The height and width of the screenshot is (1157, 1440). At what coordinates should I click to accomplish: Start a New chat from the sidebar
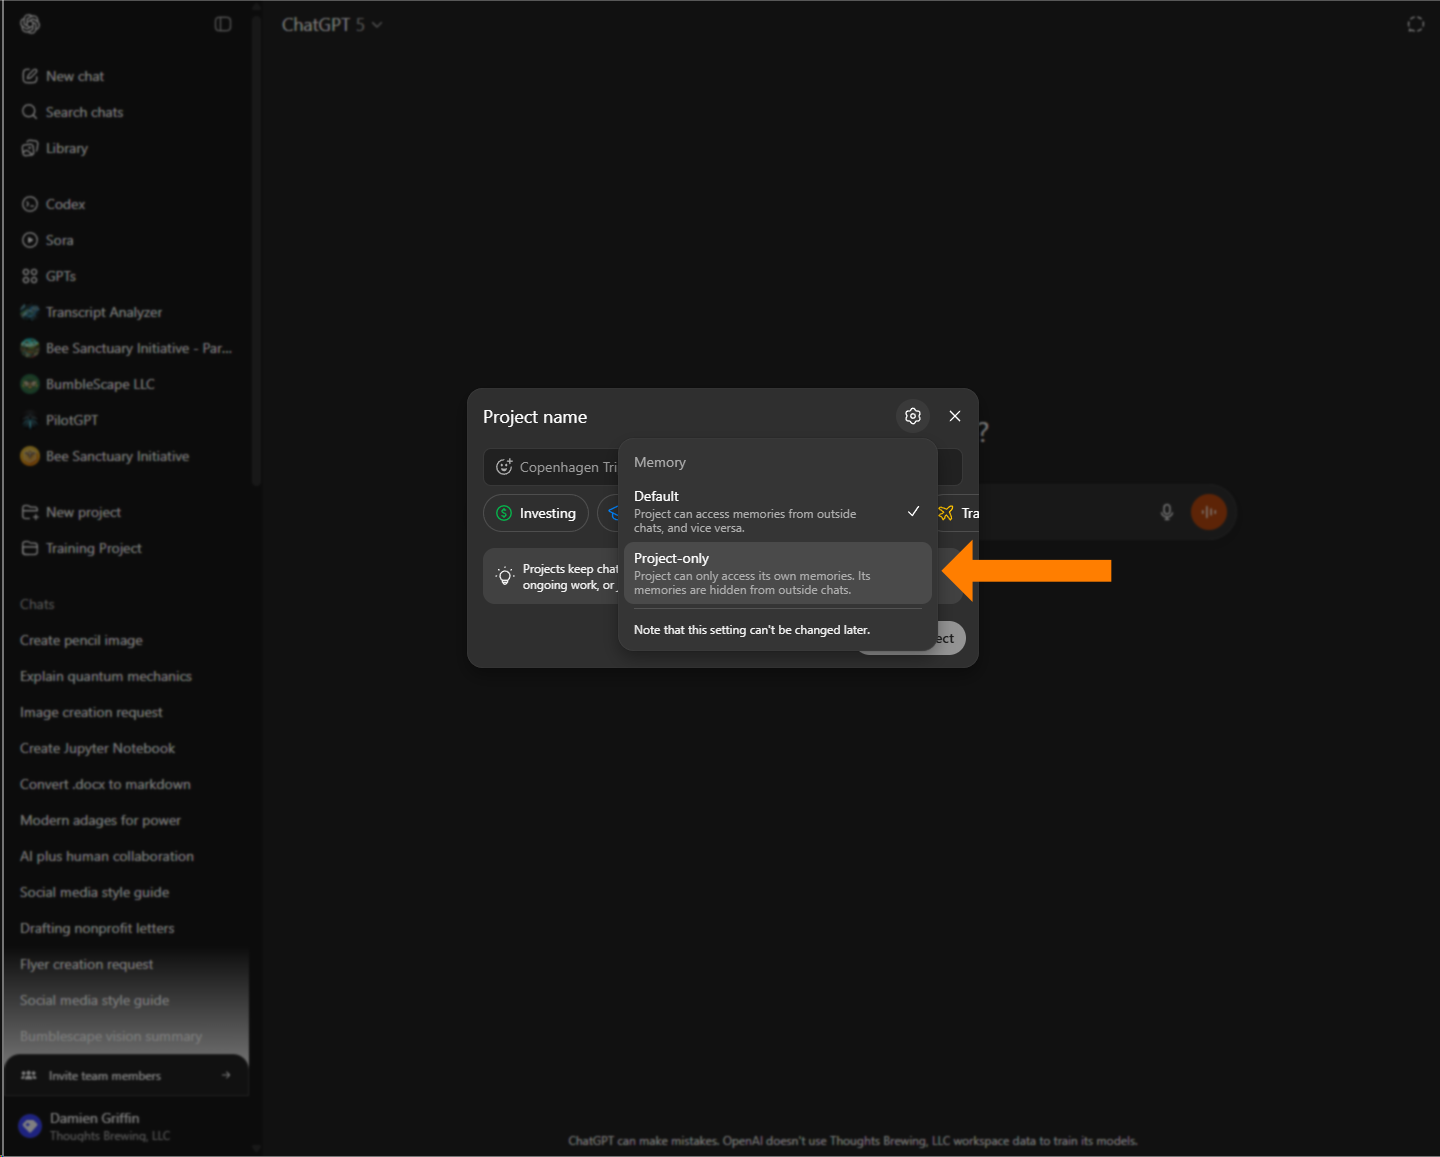(x=75, y=75)
